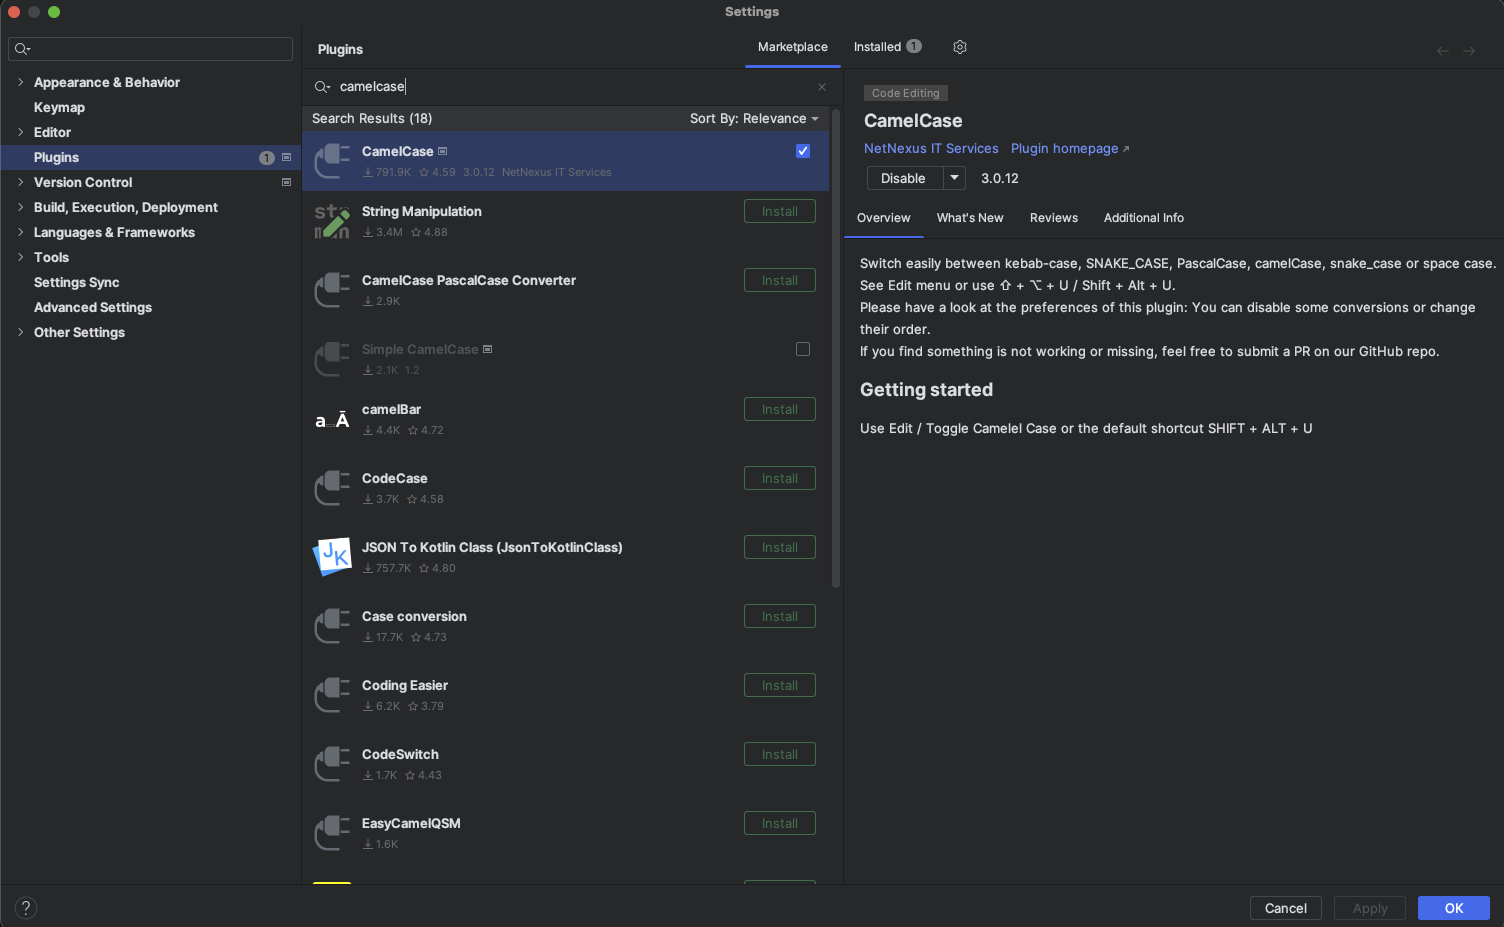The image size is (1504, 927).
Task: Install the CodeSwitch plugin
Action: tap(780, 754)
